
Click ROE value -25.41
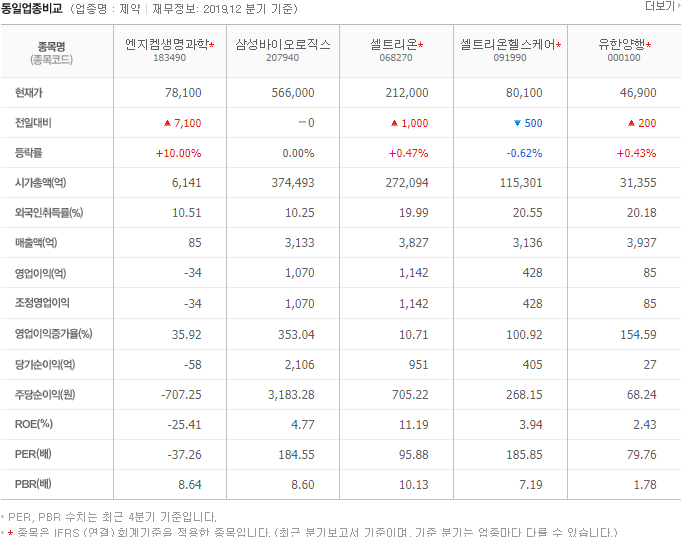point(184,424)
